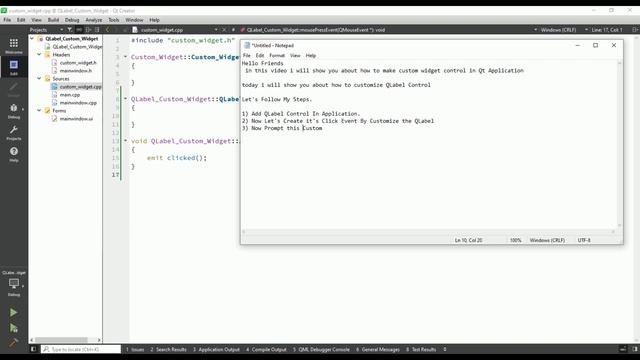Switch to Edit mode in sidebar
The width and height of the screenshot is (640, 360).
pyautogui.click(x=13, y=67)
